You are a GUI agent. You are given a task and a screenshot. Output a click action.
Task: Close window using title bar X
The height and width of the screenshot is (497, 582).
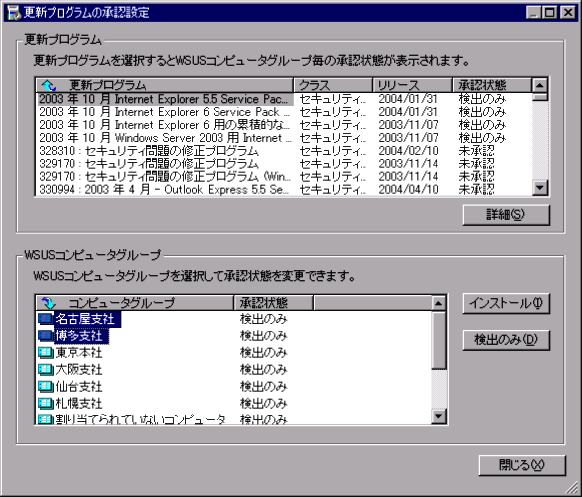[568, 13]
